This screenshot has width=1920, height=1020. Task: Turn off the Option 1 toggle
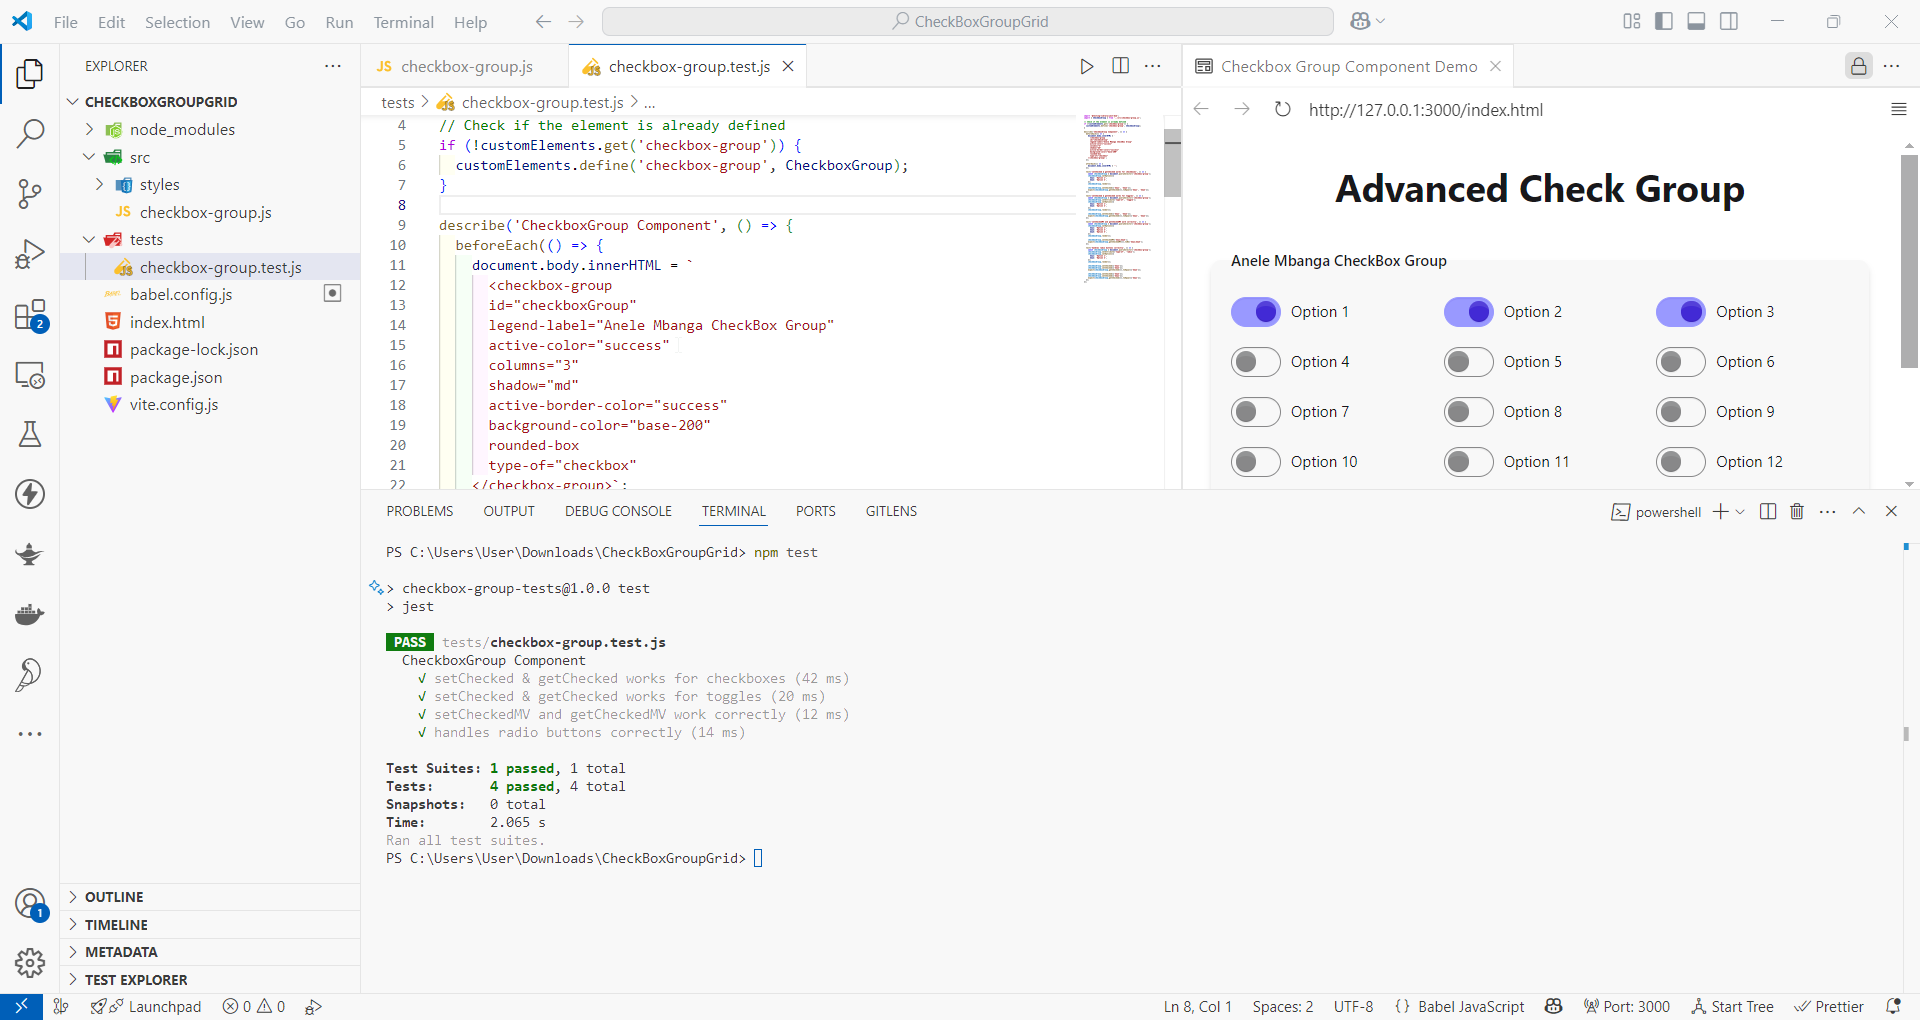(x=1255, y=312)
